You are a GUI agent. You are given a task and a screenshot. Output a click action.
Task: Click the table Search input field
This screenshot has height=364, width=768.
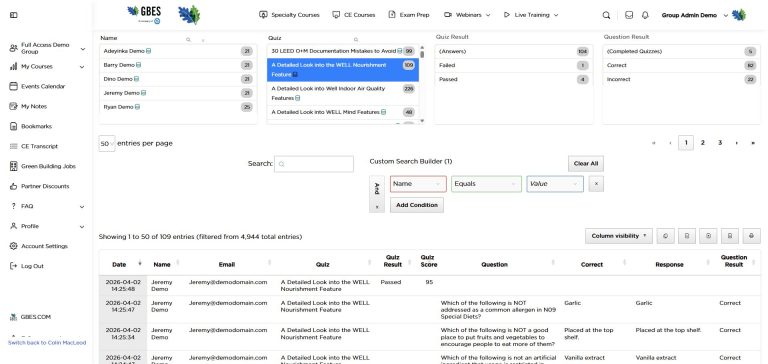coord(314,164)
